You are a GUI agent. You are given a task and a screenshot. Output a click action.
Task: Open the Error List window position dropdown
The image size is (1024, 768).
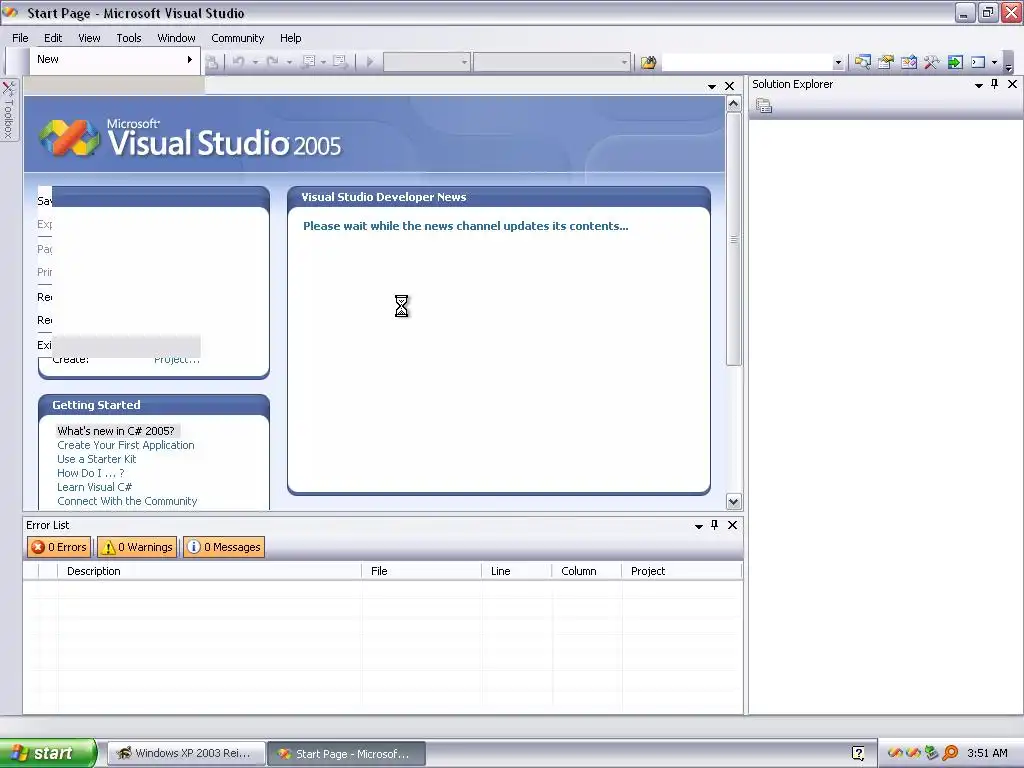coord(698,526)
